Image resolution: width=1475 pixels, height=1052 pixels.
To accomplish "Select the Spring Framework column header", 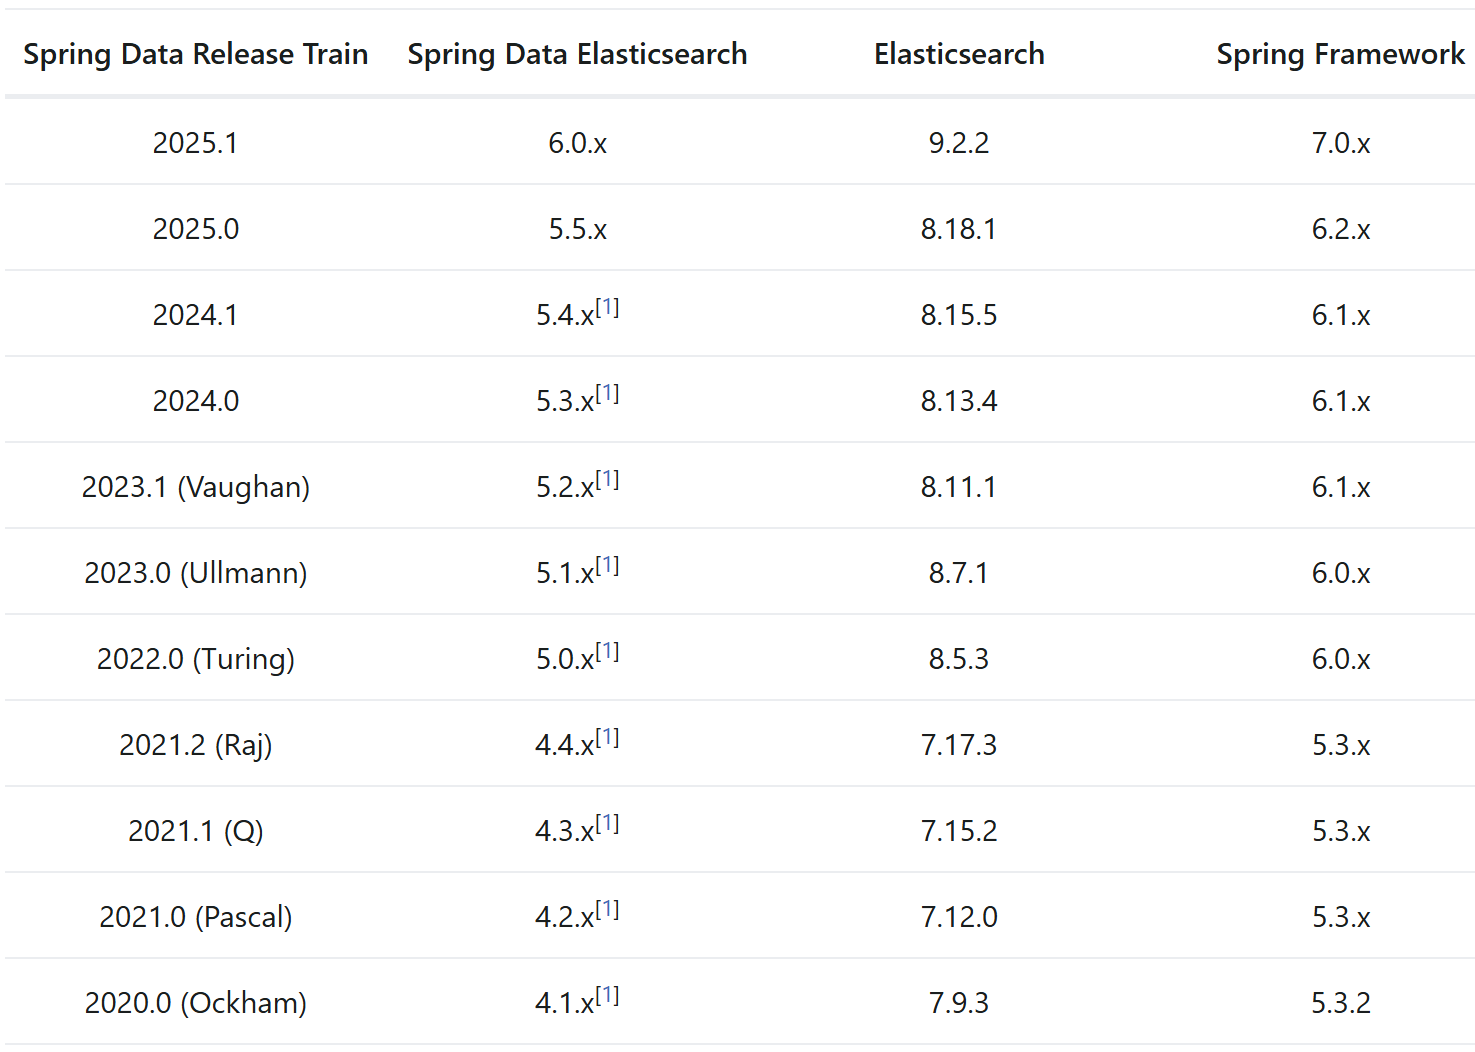I will coord(1340,54).
